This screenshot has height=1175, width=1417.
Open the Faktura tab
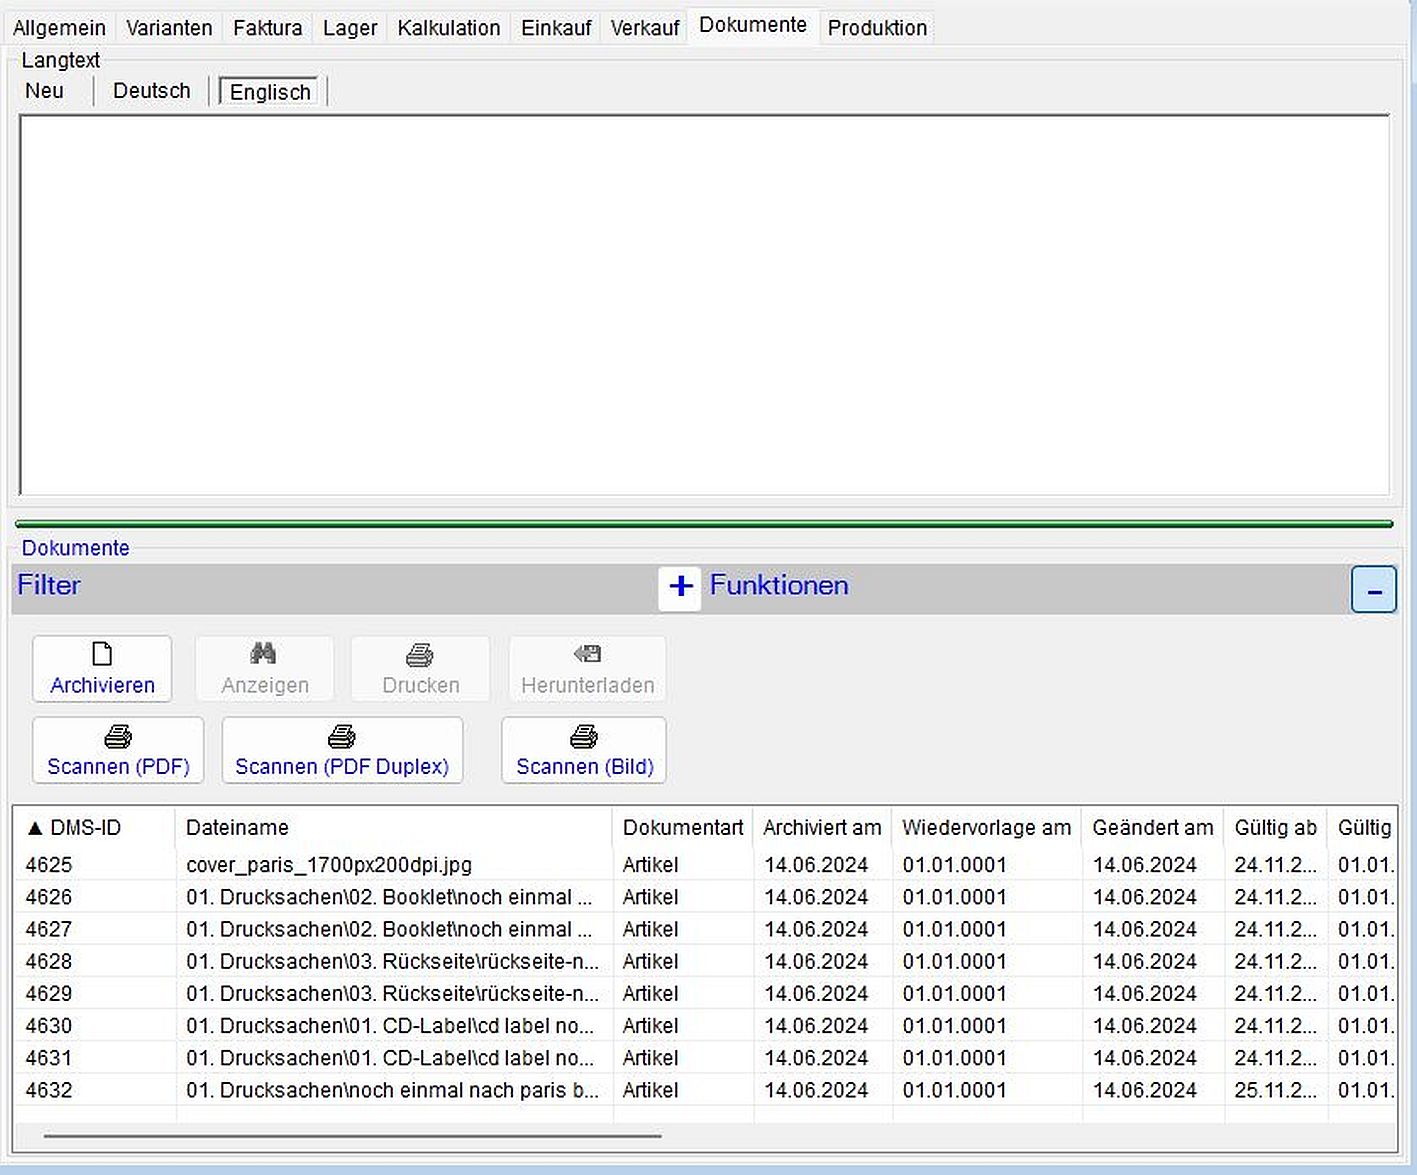(x=267, y=28)
